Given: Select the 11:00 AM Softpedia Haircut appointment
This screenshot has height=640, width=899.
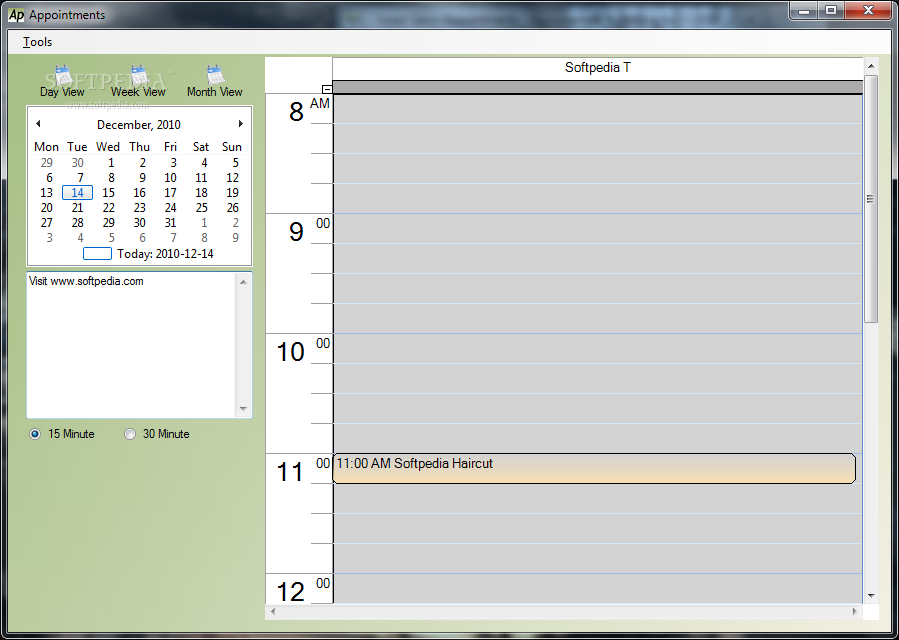Looking at the screenshot, I should pyautogui.click(x=594, y=469).
